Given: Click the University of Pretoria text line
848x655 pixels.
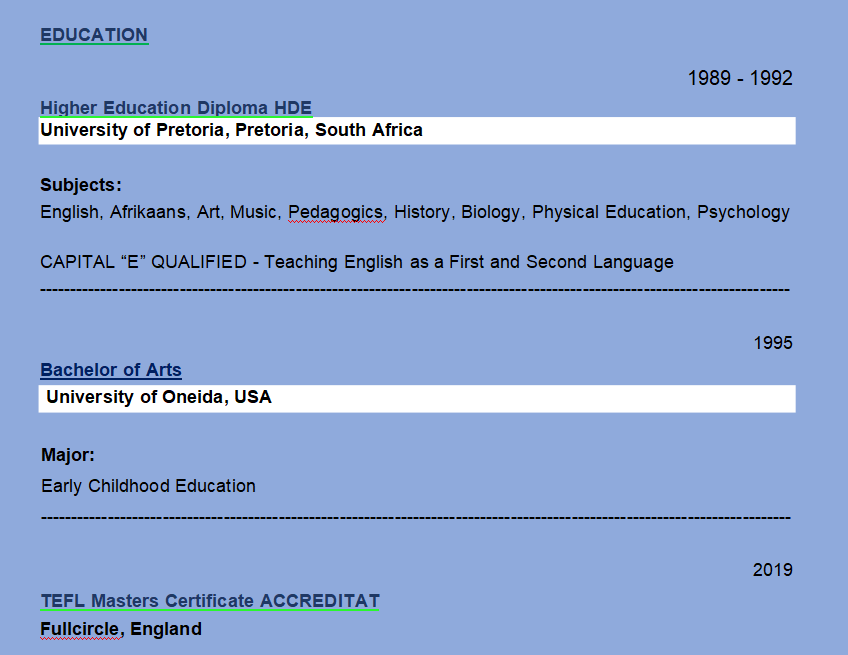Looking at the screenshot, I should pyautogui.click(x=231, y=130).
